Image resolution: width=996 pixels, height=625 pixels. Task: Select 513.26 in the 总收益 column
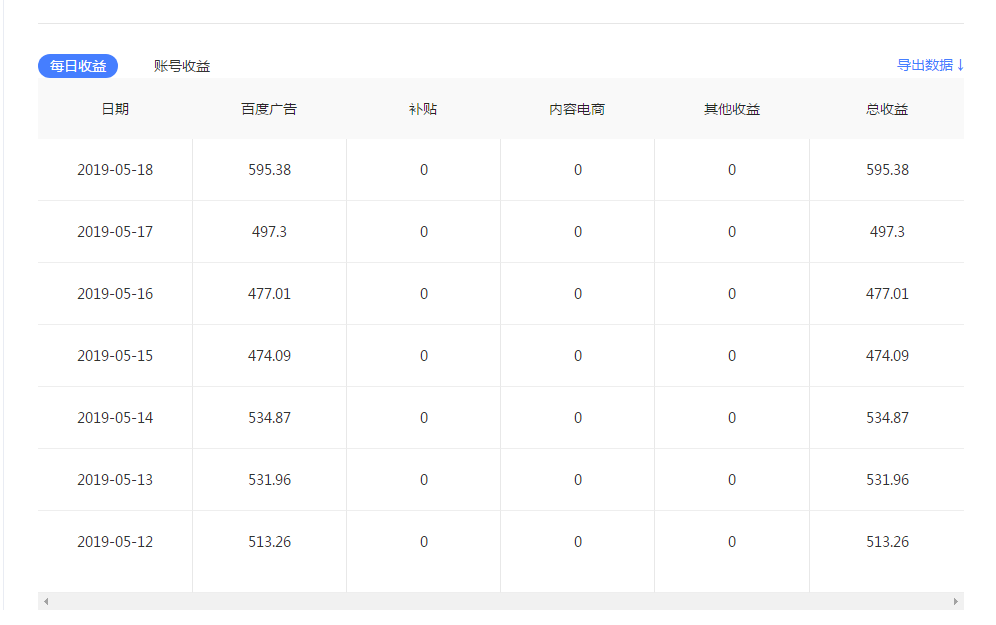tap(887, 542)
